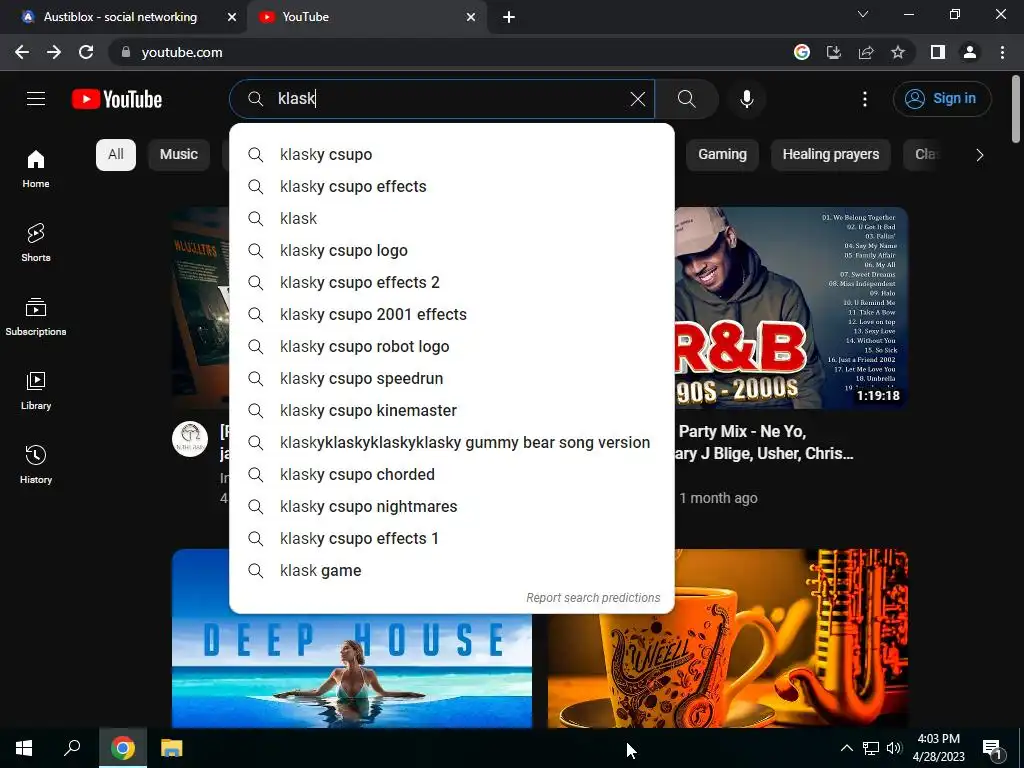Show more filter chips with right arrow
The width and height of the screenshot is (1024, 768).
pos(979,155)
